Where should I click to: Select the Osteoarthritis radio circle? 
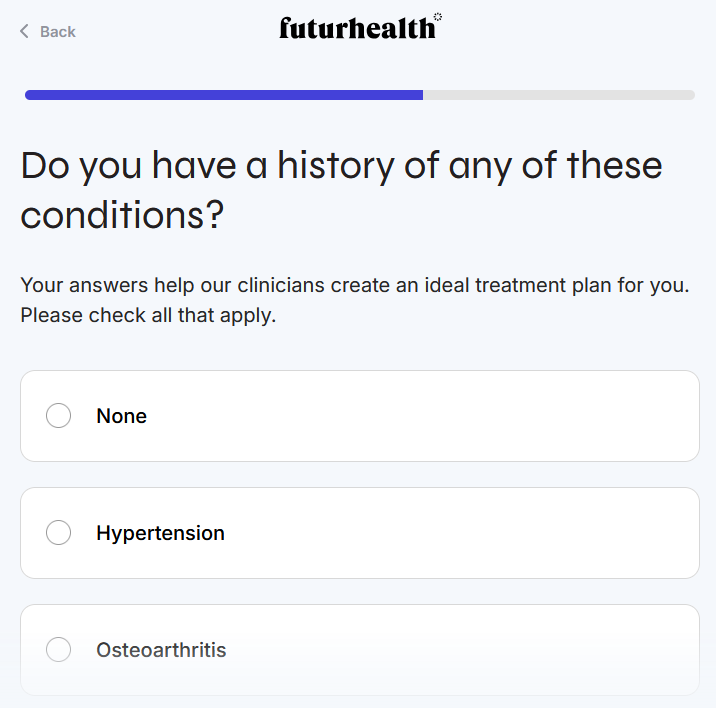coord(59,650)
